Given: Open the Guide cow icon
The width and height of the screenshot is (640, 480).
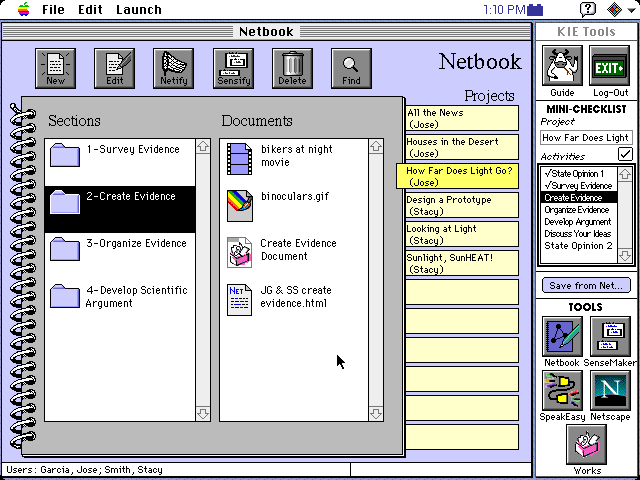Looking at the screenshot, I should (x=562, y=66).
